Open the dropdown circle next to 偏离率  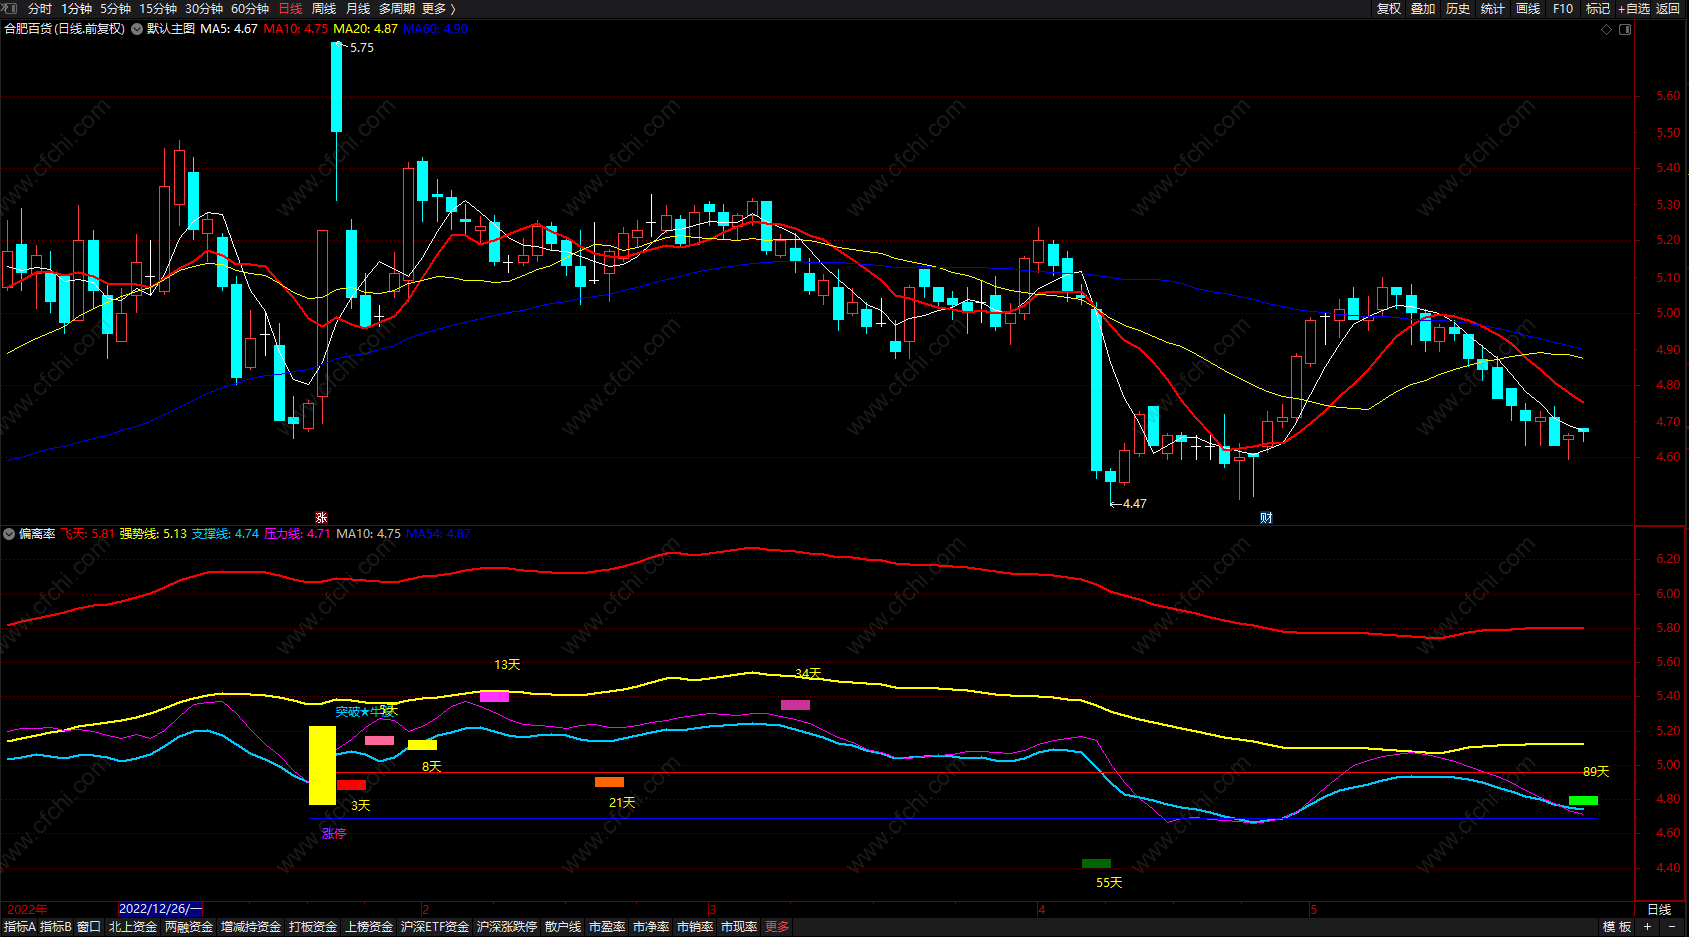click(9, 534)
